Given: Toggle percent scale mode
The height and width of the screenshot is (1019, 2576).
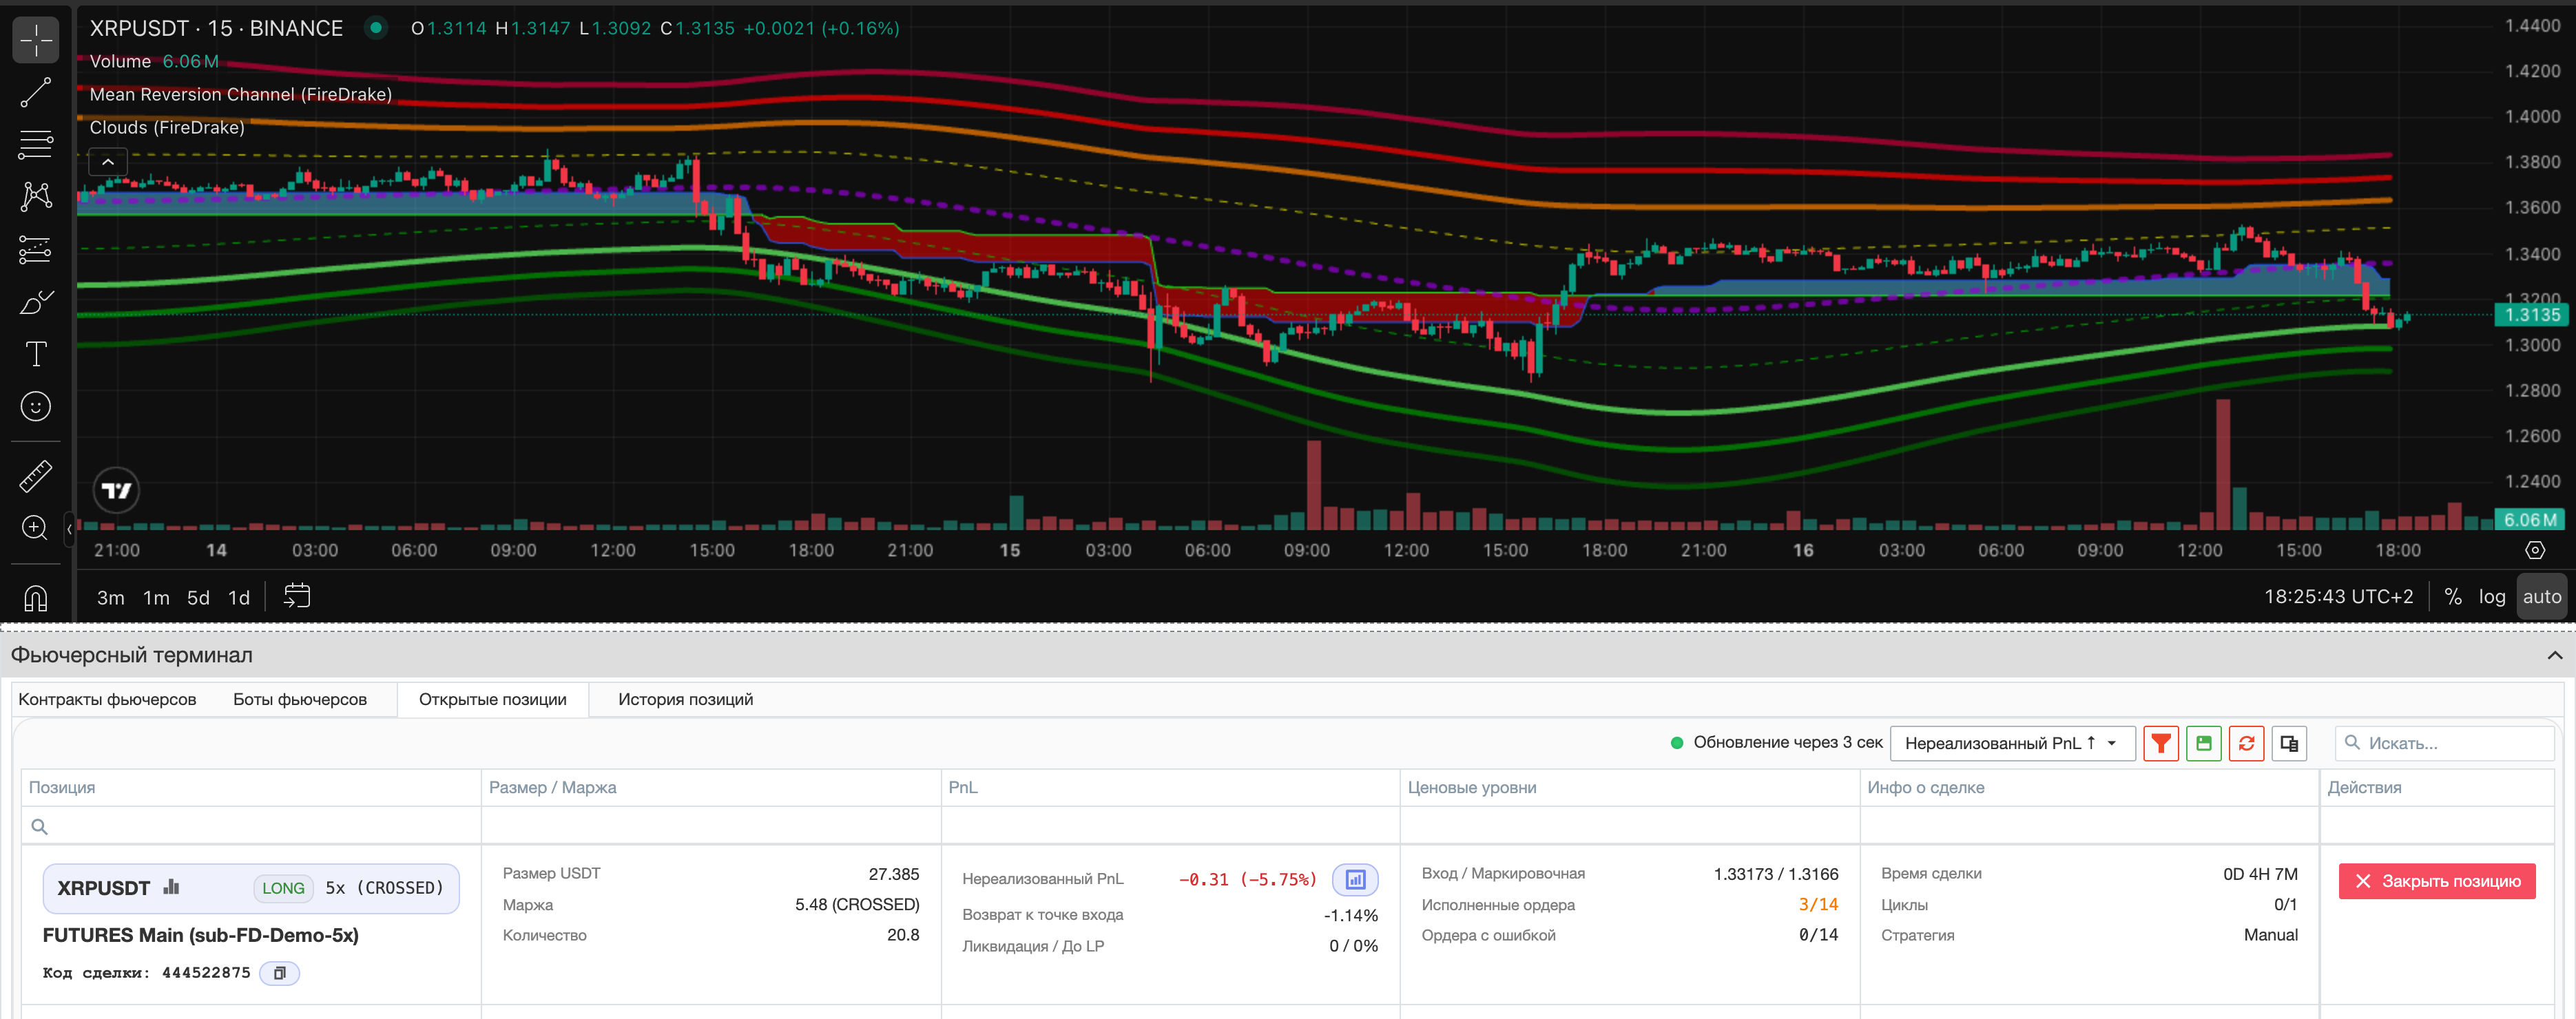Looking at the screenshot, I should point(2453,597).
